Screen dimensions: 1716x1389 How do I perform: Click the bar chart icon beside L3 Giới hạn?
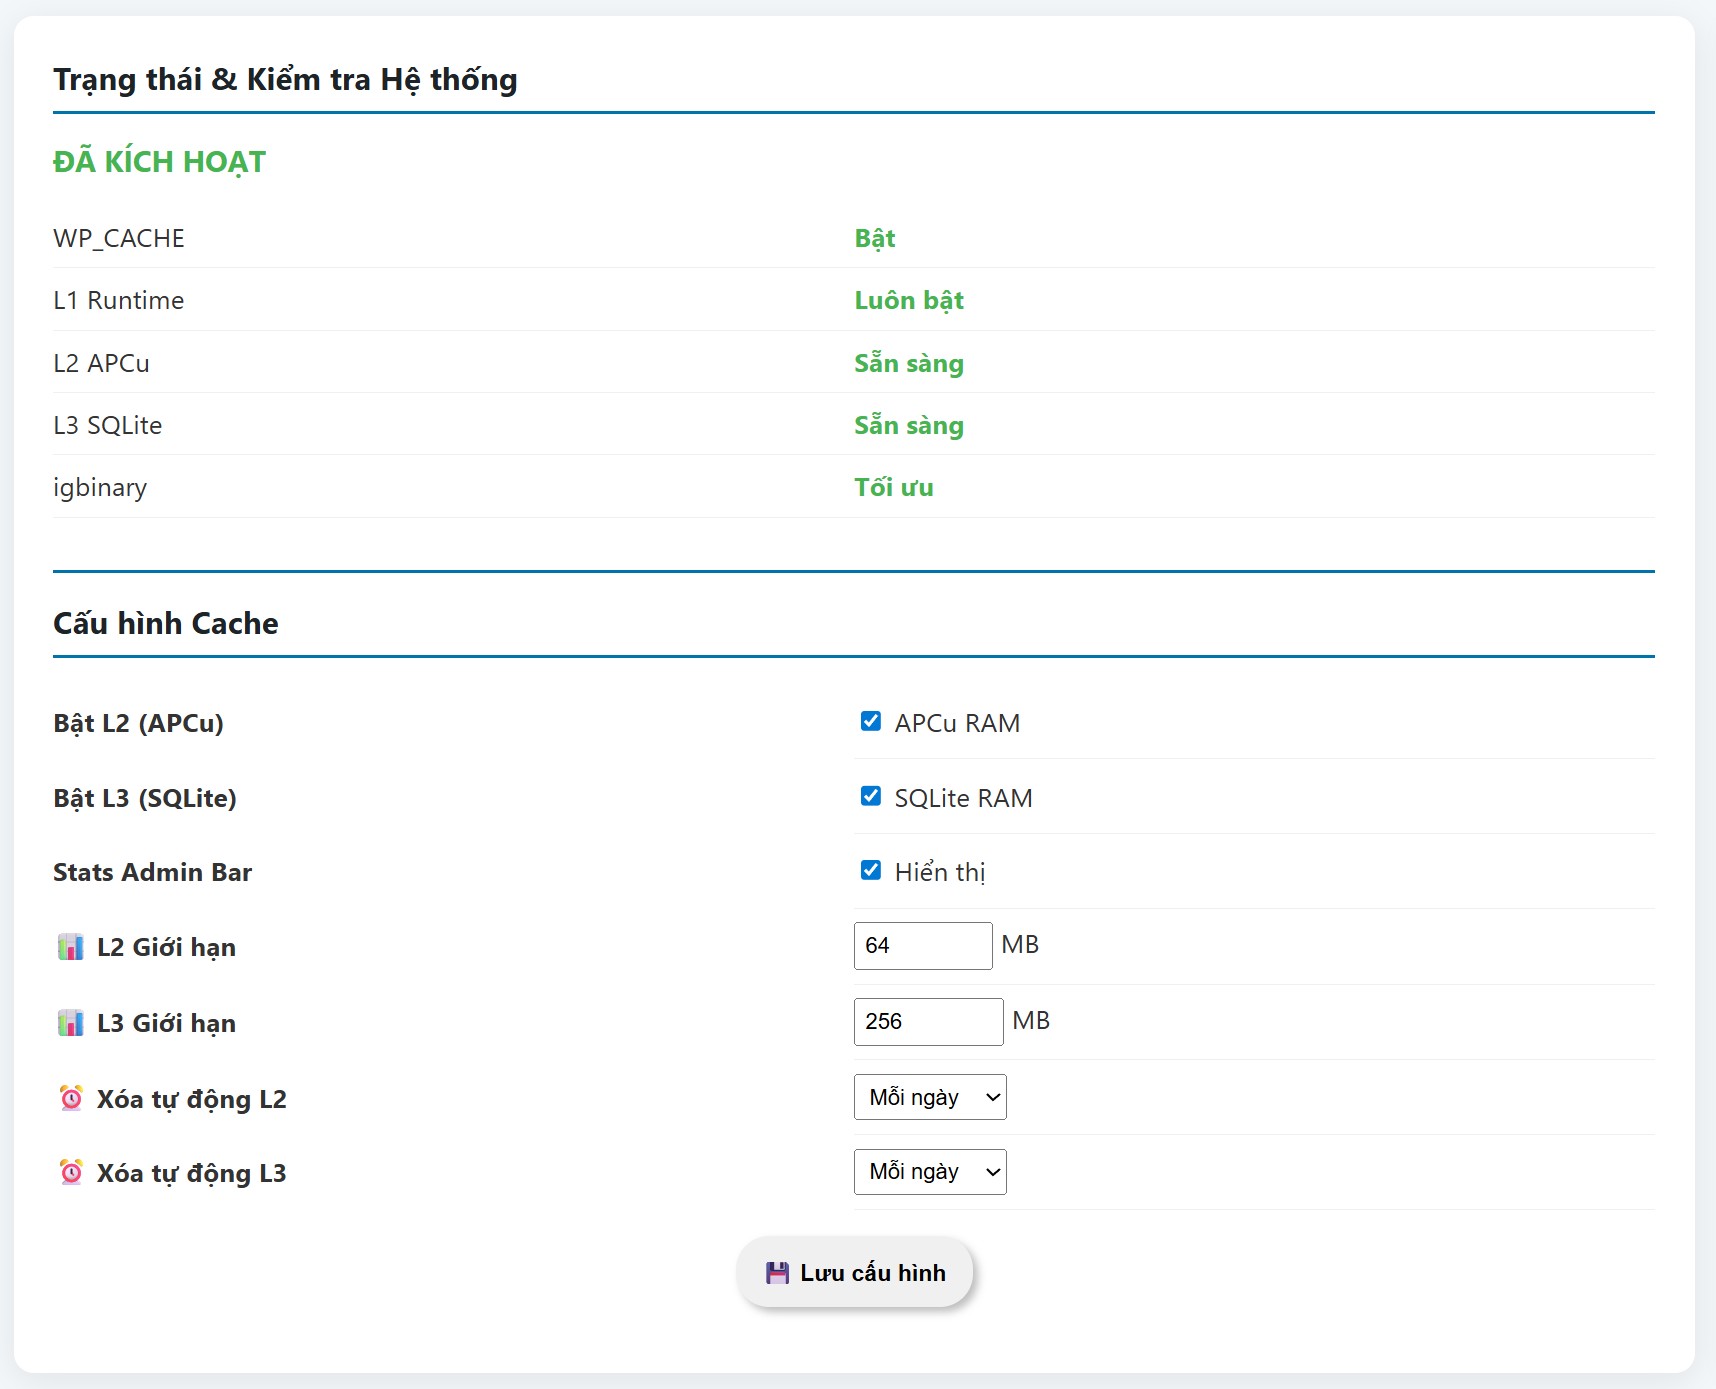71,1023
